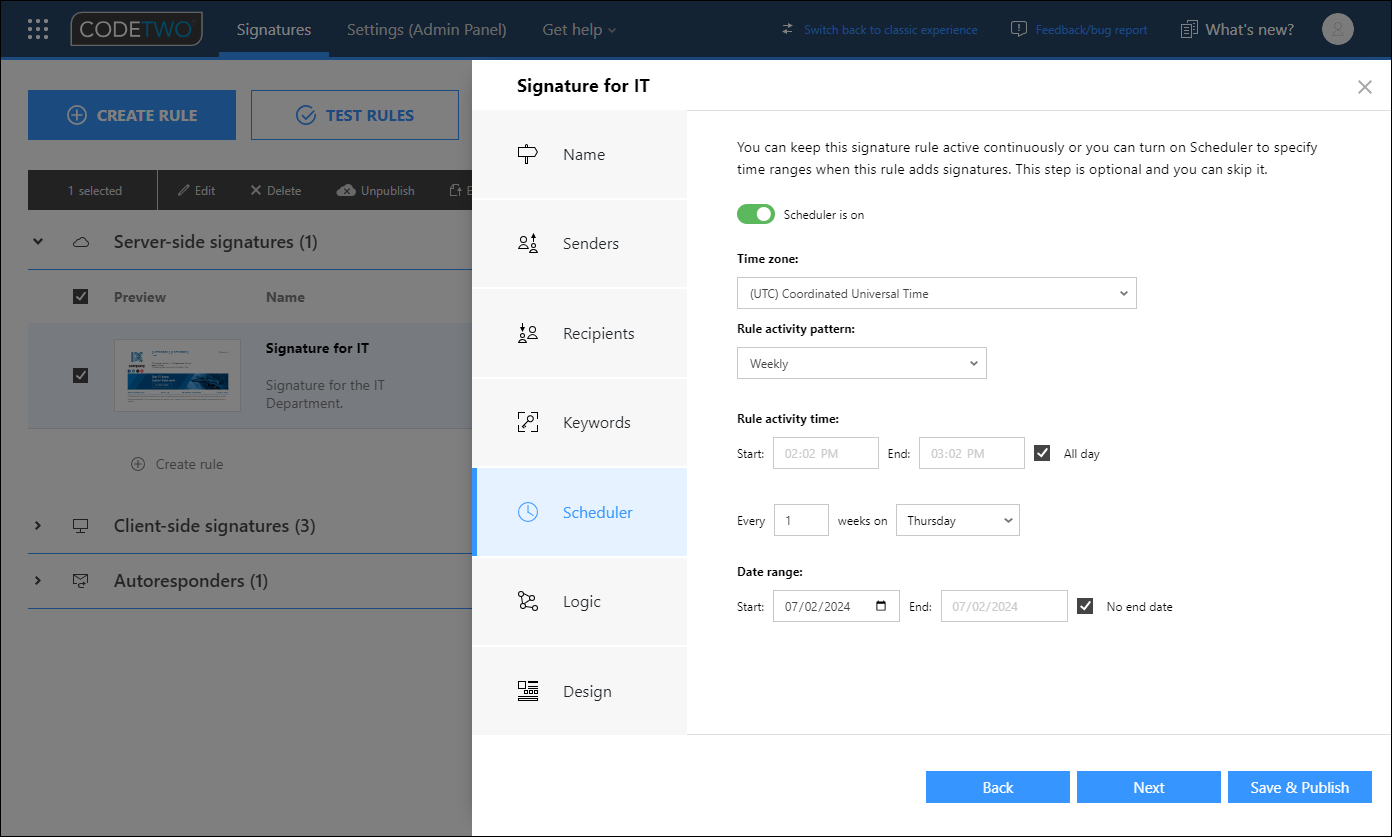Turn off the Scheduler toggle
The width and height of the screenshot is (1392, 837).
tap(755, 213)
